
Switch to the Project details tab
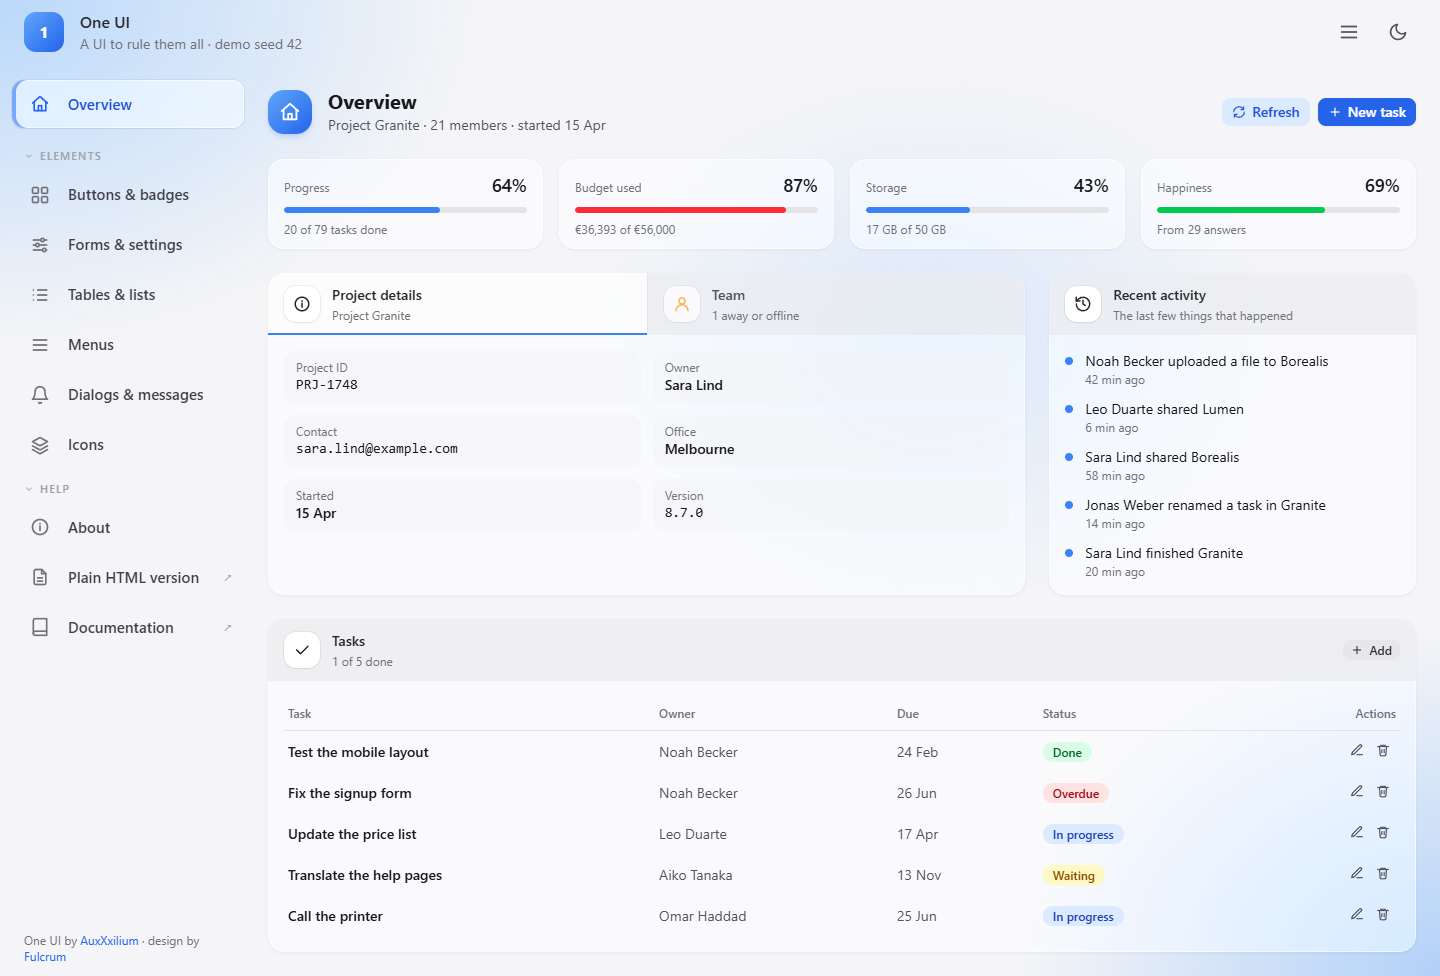(x=457, y=304)
